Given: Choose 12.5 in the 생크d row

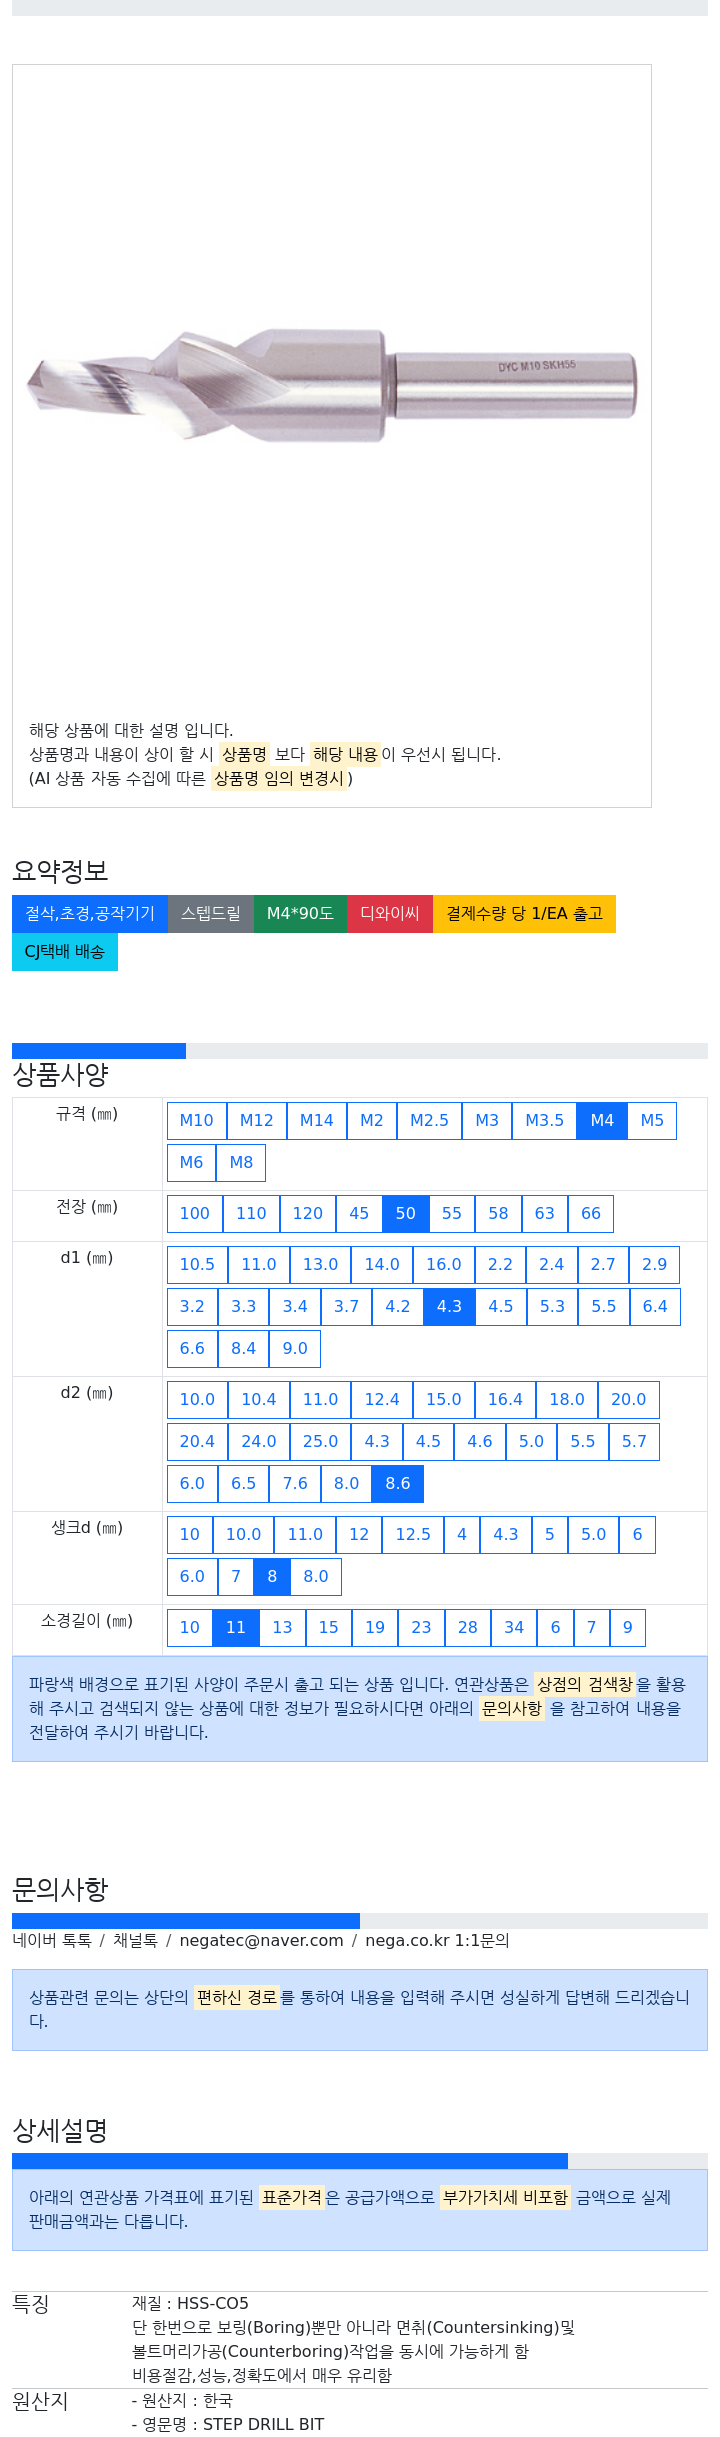Looking at the screenshot, I should point(413,1534).
